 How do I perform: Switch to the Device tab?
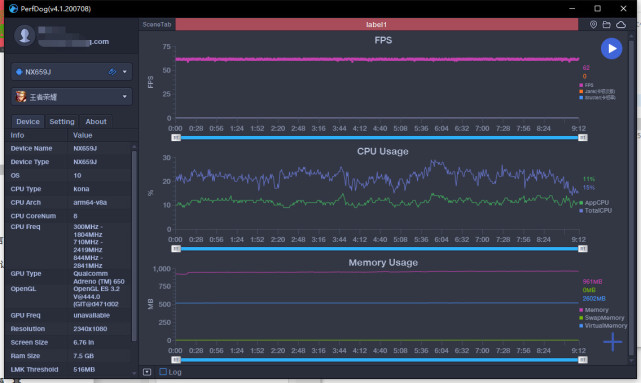(28, 121)
